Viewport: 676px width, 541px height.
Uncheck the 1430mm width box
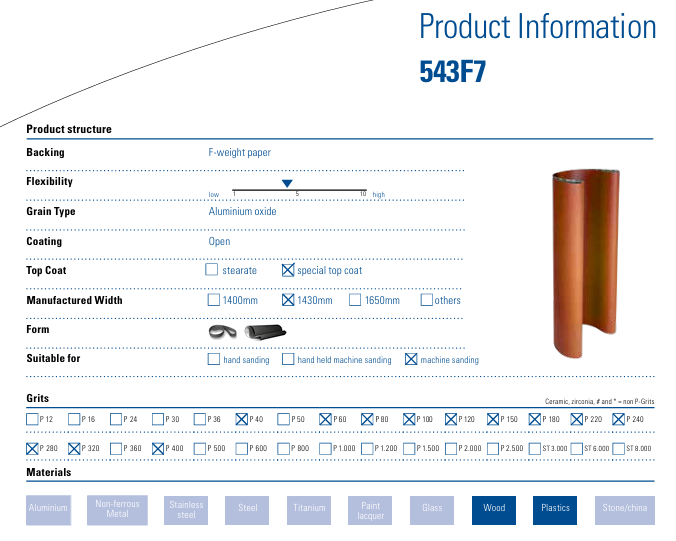288,300
